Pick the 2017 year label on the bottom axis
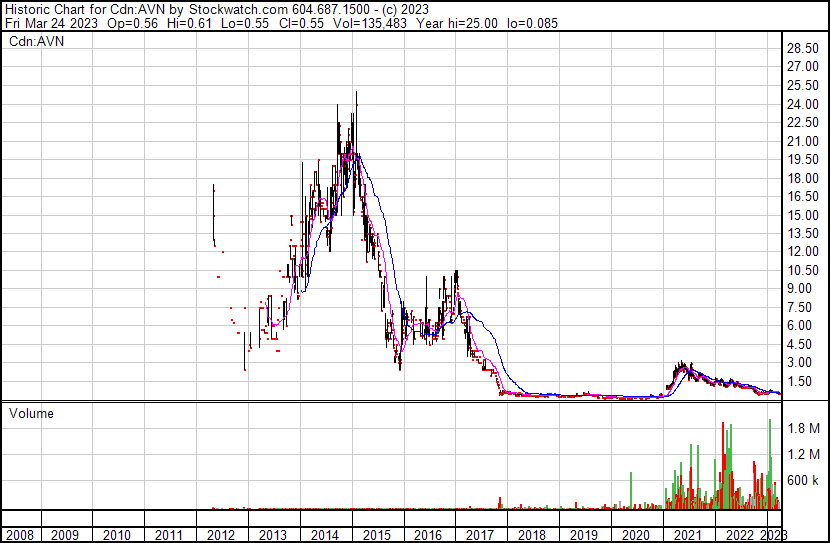Viewport: 830px width, 543px height. [480, 535]
